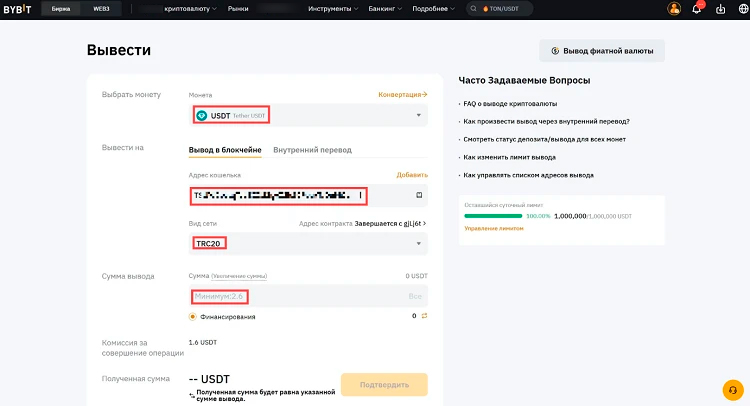
Task: Click the Bybit logo
Action: coord(17,9)
